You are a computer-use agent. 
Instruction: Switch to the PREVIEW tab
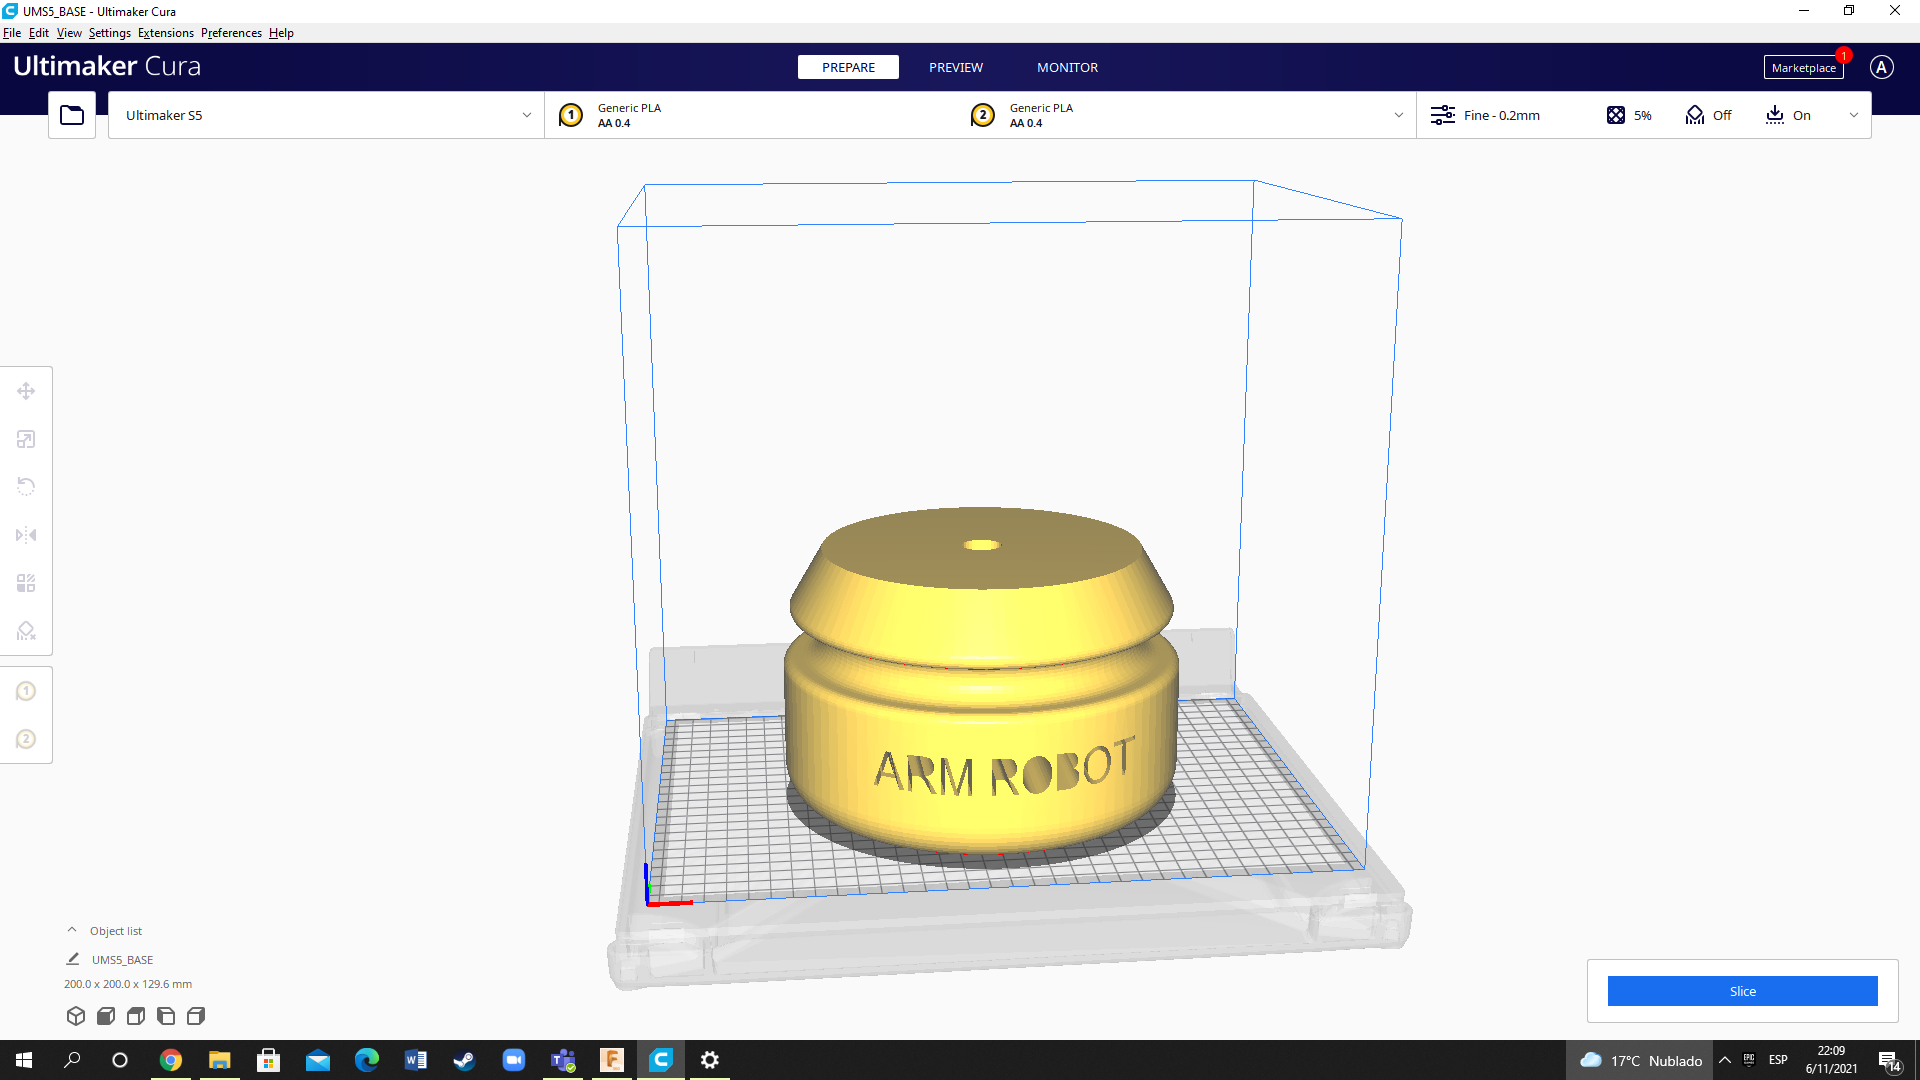point(955,67)
